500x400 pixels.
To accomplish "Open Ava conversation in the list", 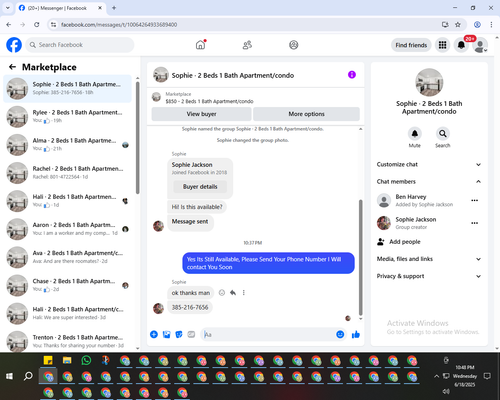I will click(67, 257).
